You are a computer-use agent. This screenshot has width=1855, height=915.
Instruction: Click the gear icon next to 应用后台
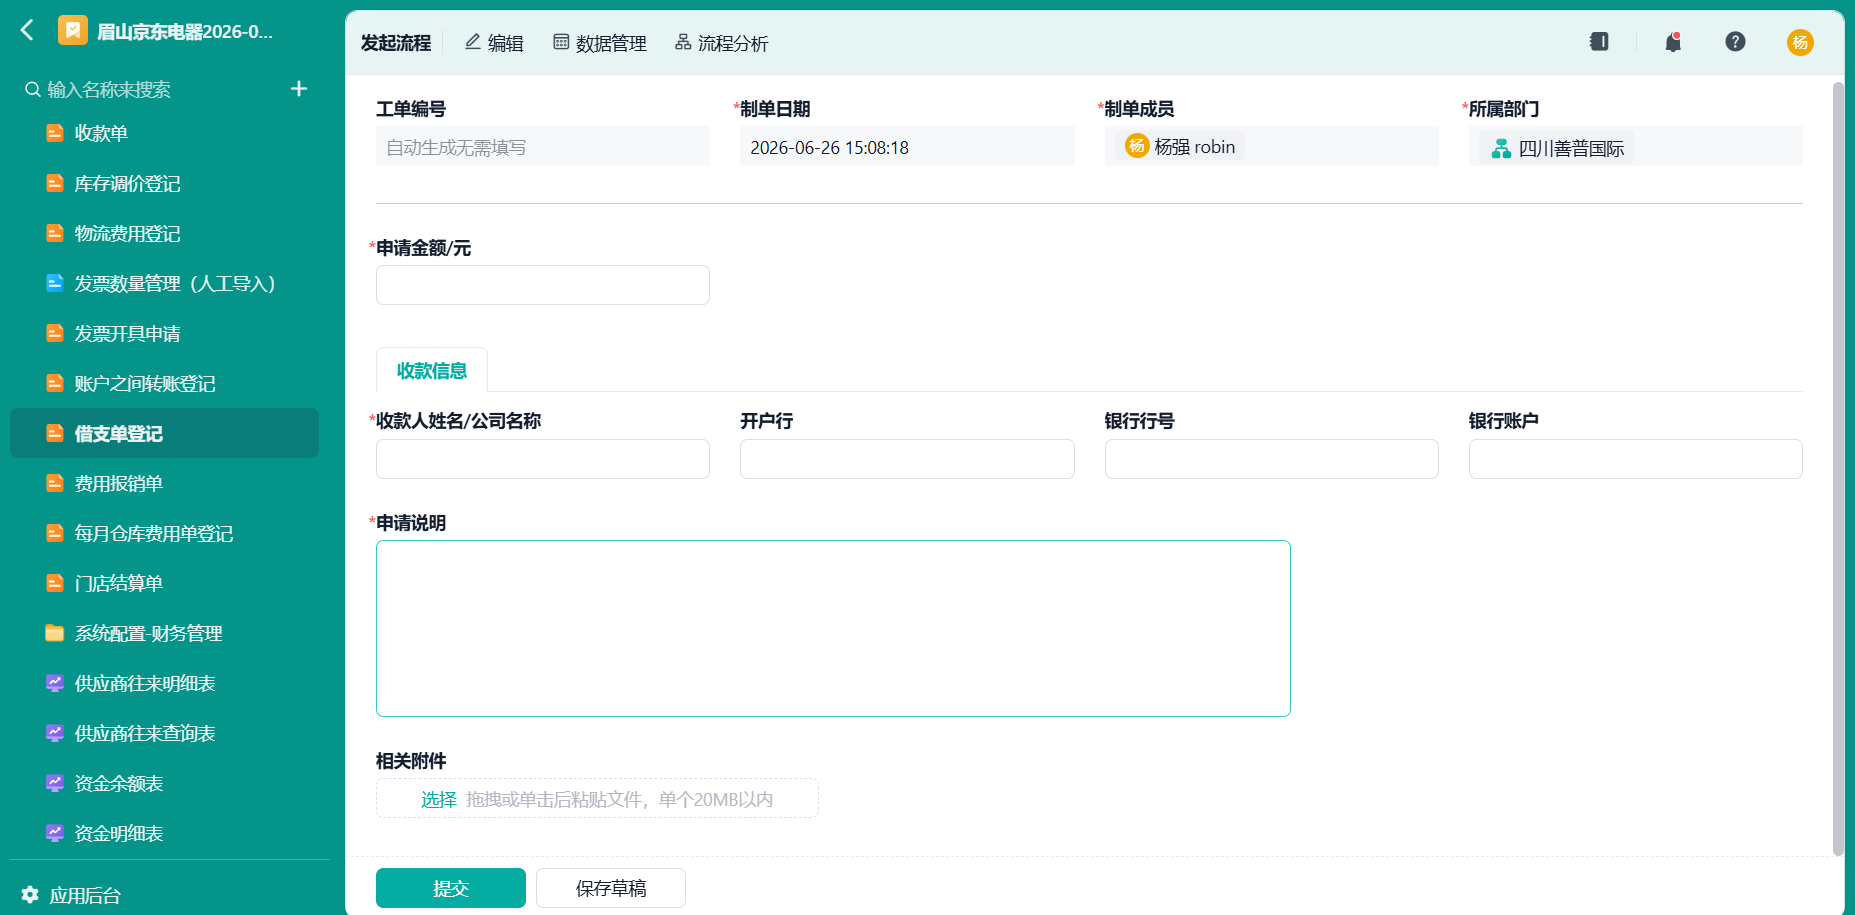(30, 895)
